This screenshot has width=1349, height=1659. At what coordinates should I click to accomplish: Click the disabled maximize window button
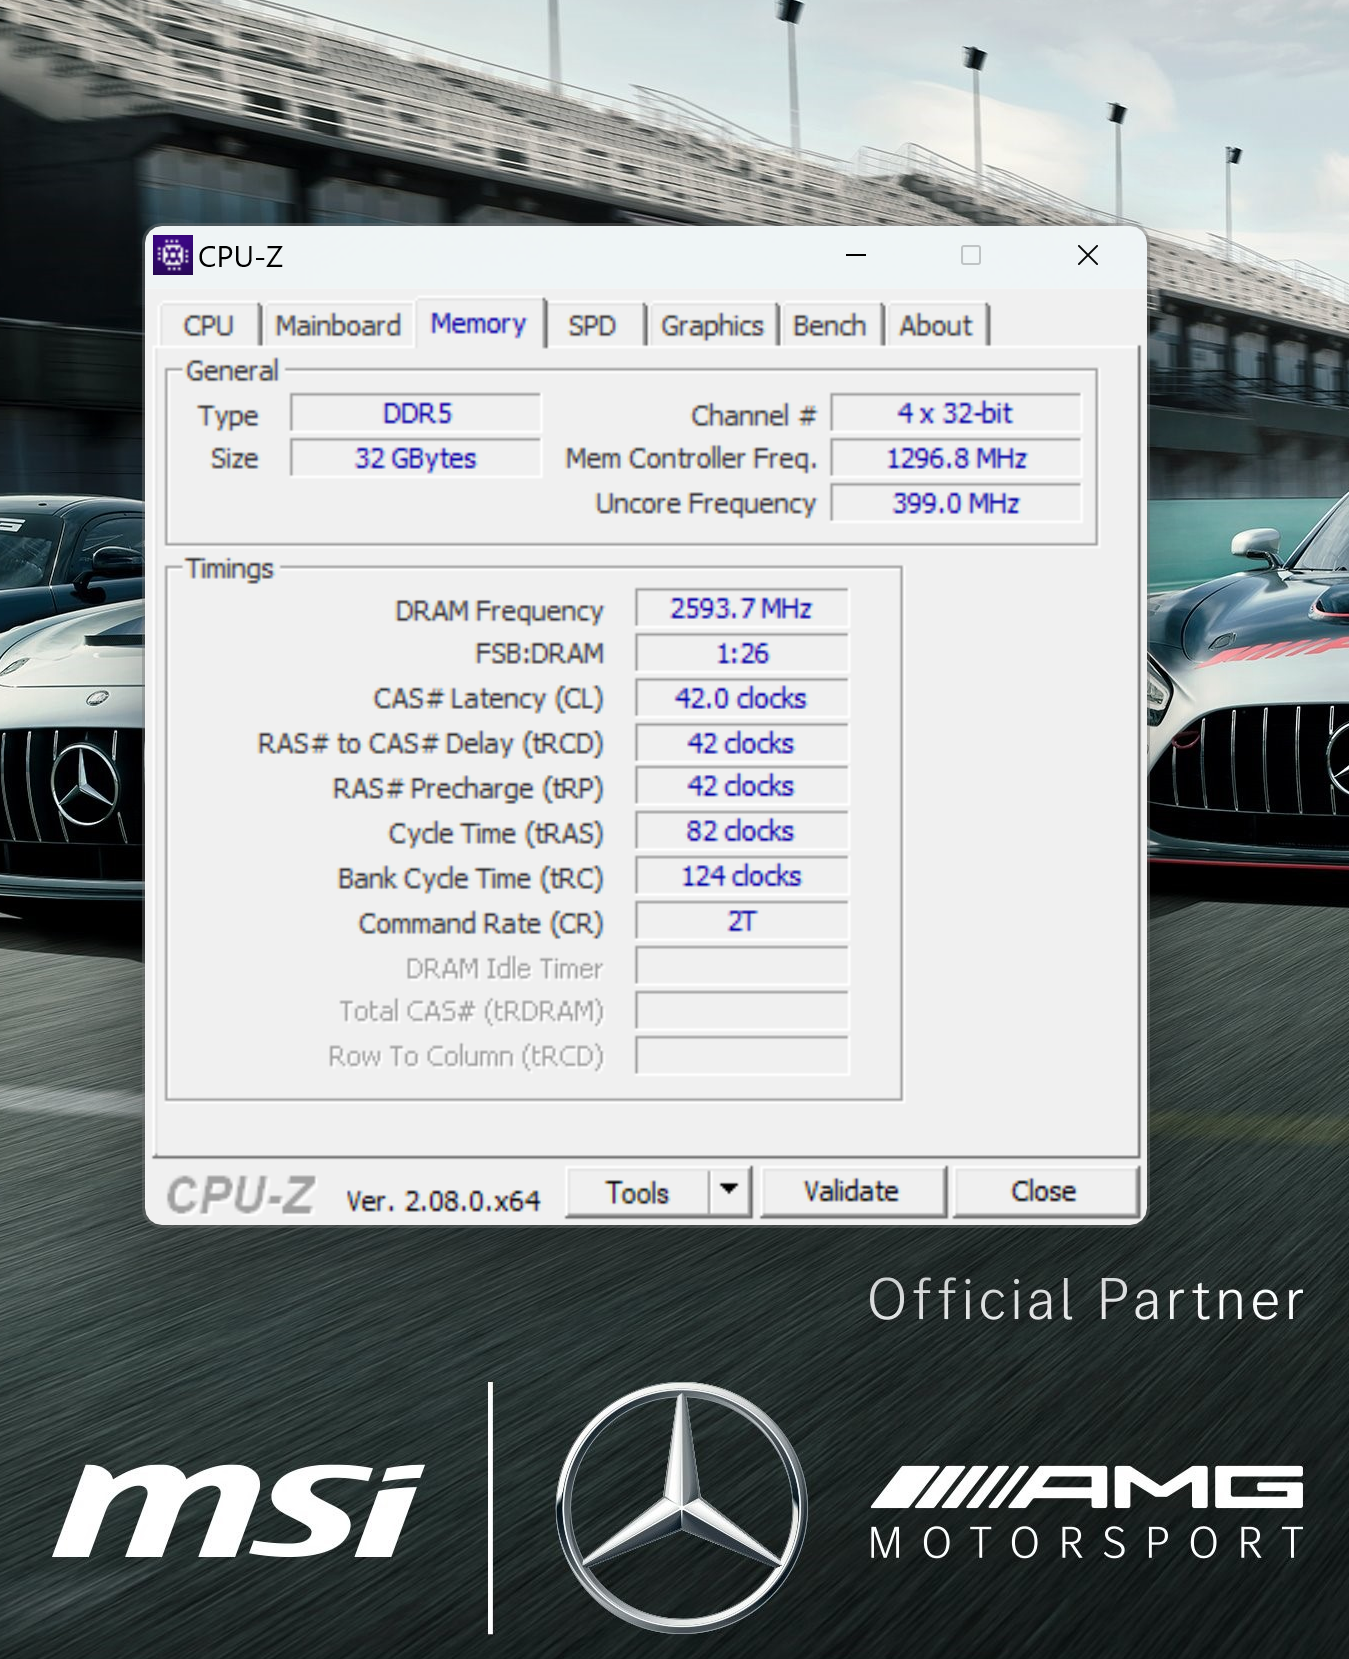pos(971,255)
